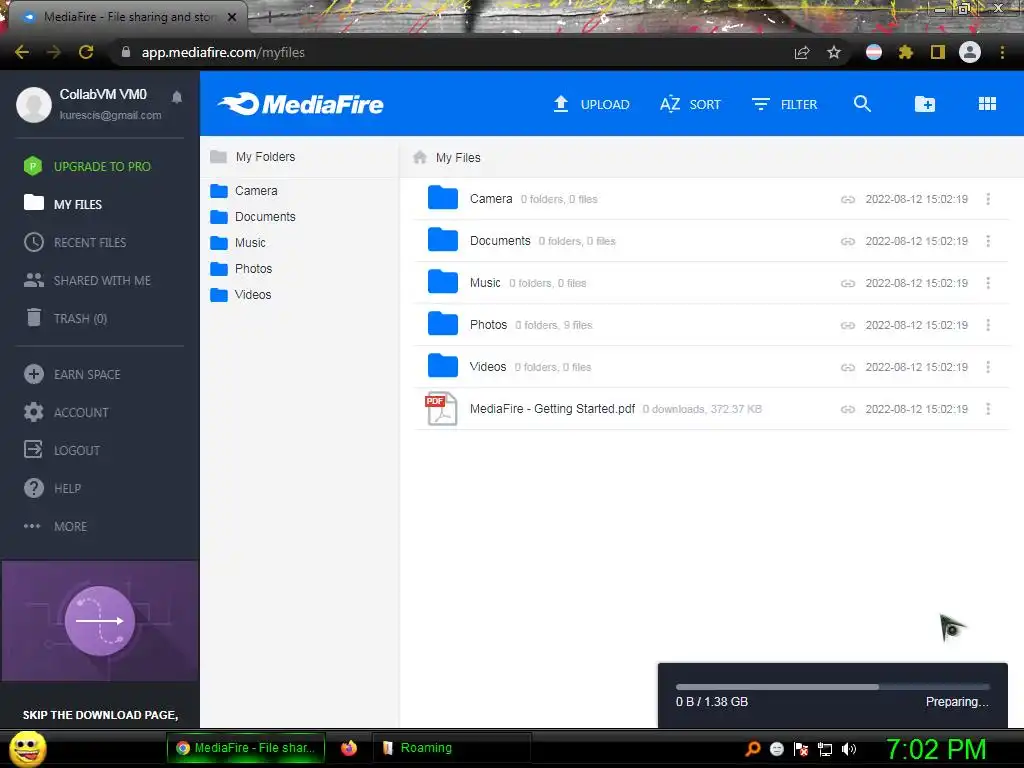The image size is (1024, 768).
Task: Open the three-dot menu for Music row
Action: pyautogui.click(x=988, y=283)
